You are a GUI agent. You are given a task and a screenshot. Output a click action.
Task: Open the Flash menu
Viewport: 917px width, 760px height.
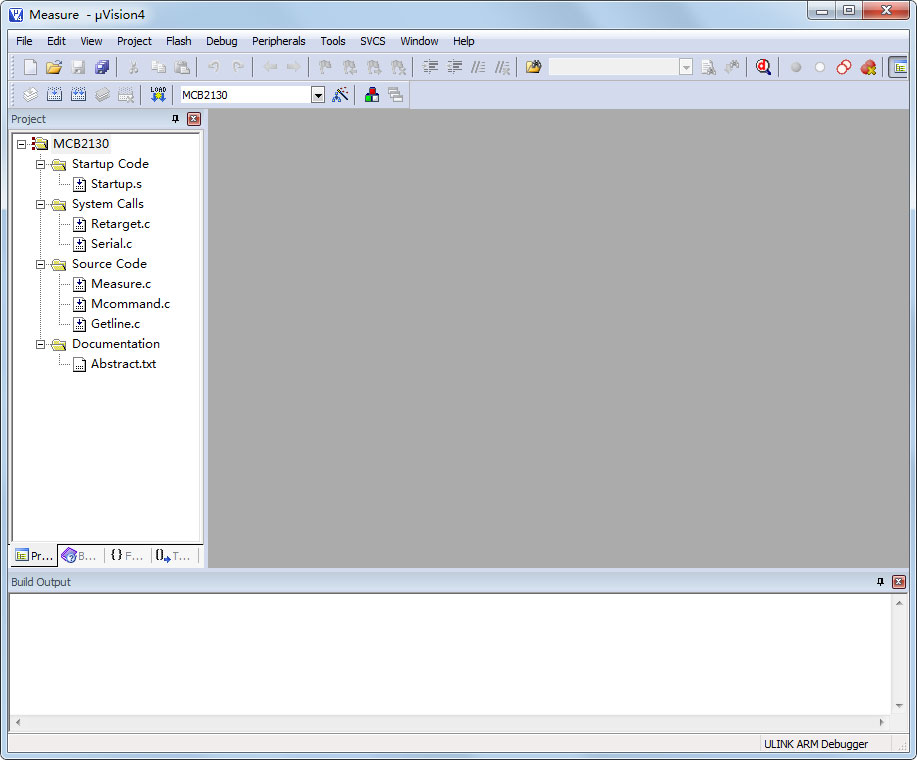178,41
